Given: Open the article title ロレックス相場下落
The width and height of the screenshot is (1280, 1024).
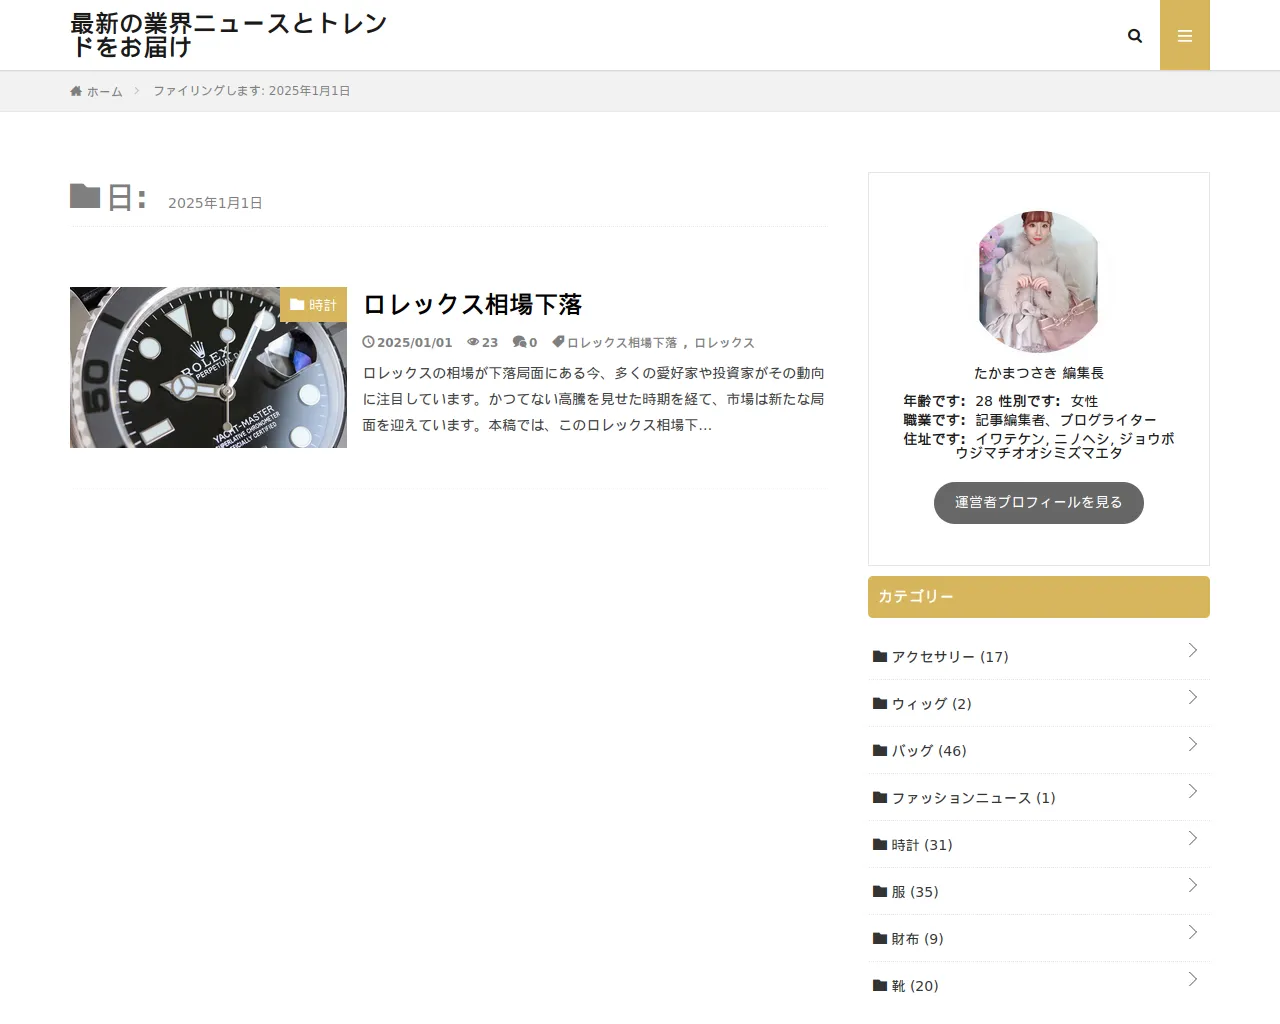Looking at the screenshot, I should pos(472,304).
